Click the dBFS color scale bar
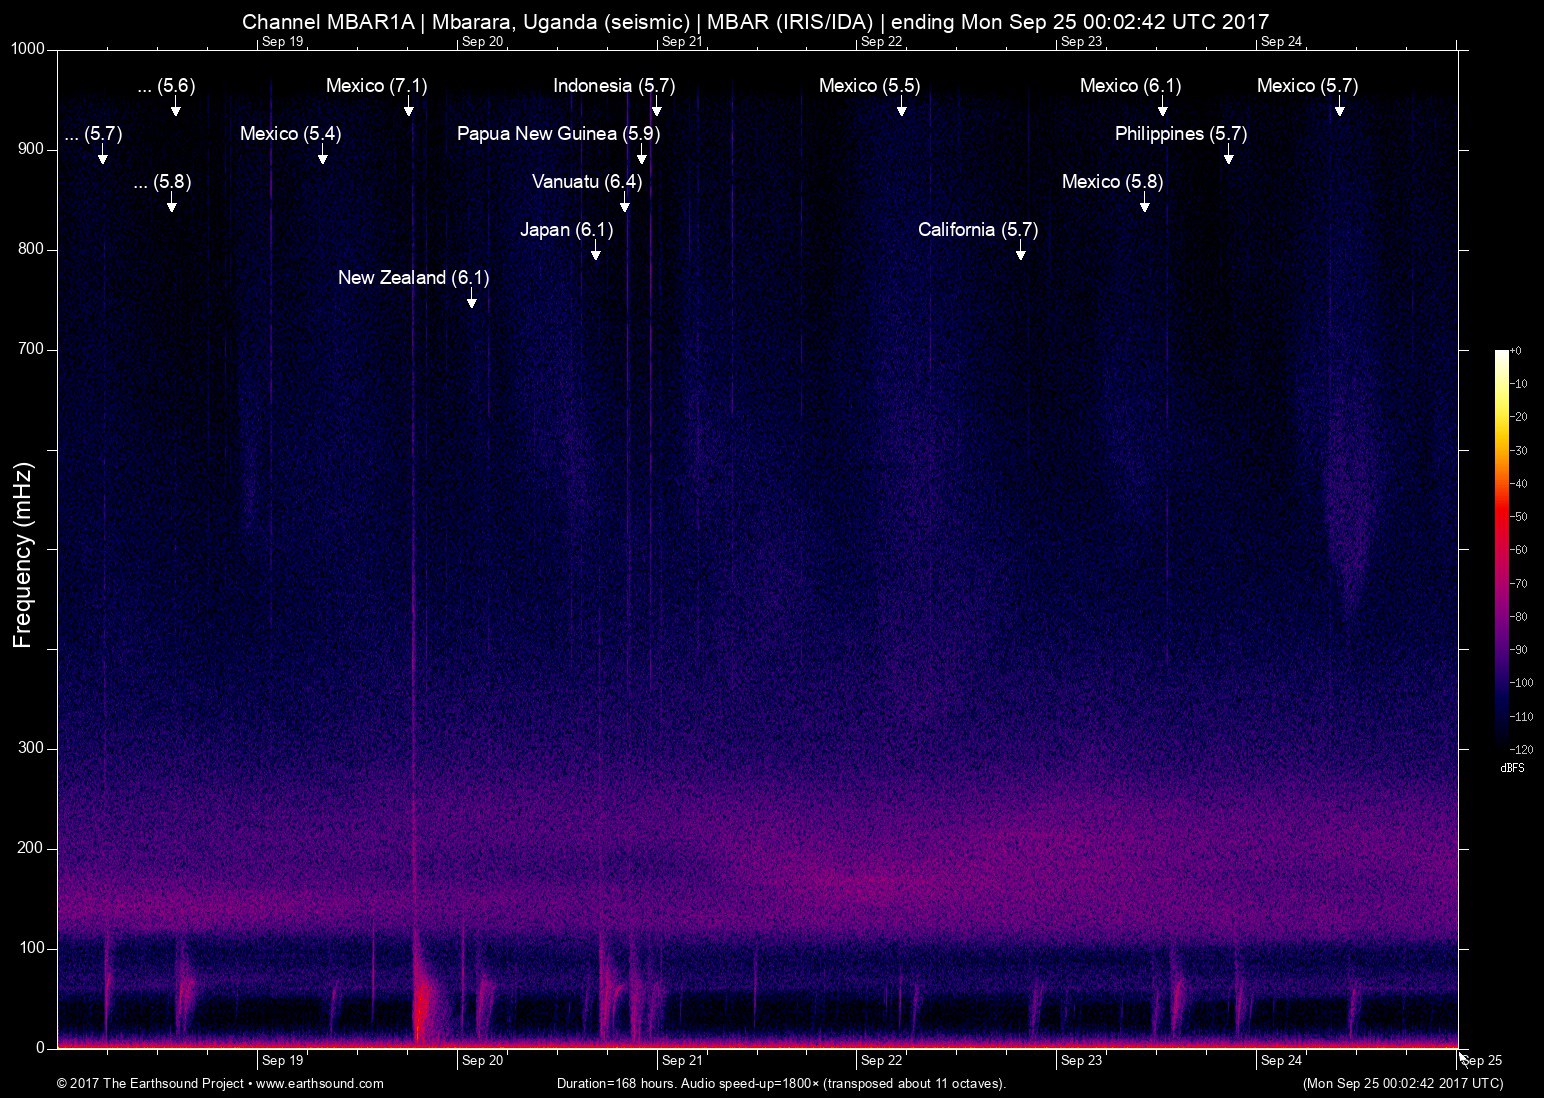 coord(1501,548)
